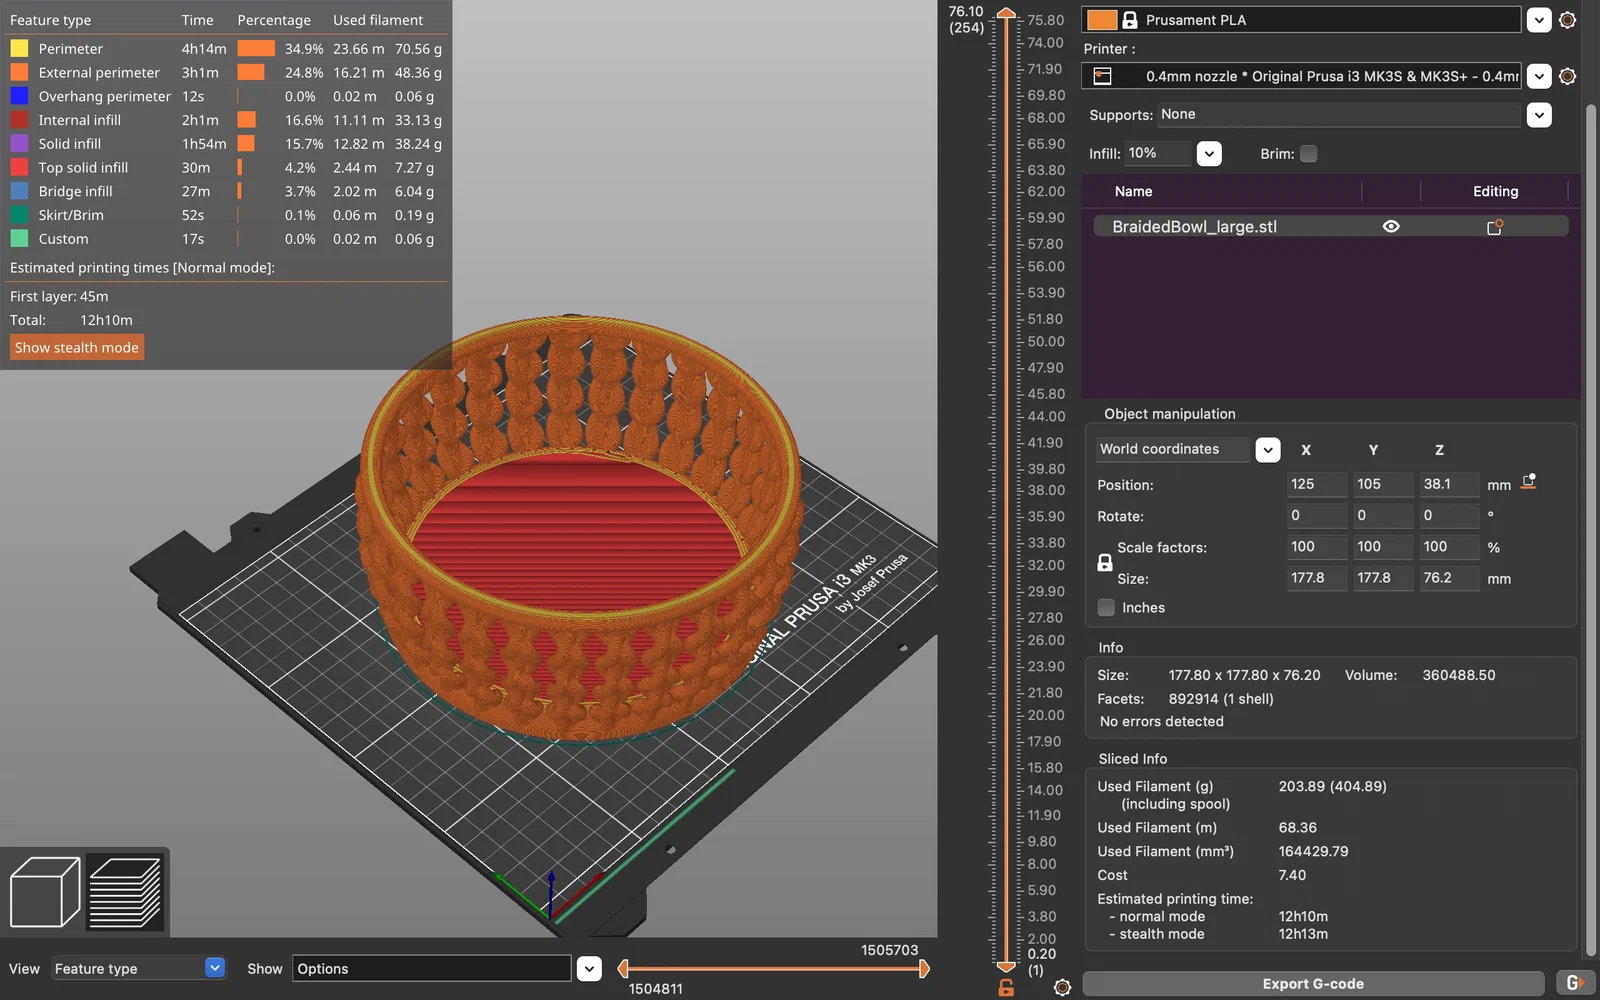The width and height of the screenshot is (1600, 1000).
Task: Select the sliced layers preview icon
Action: (125, 892)
